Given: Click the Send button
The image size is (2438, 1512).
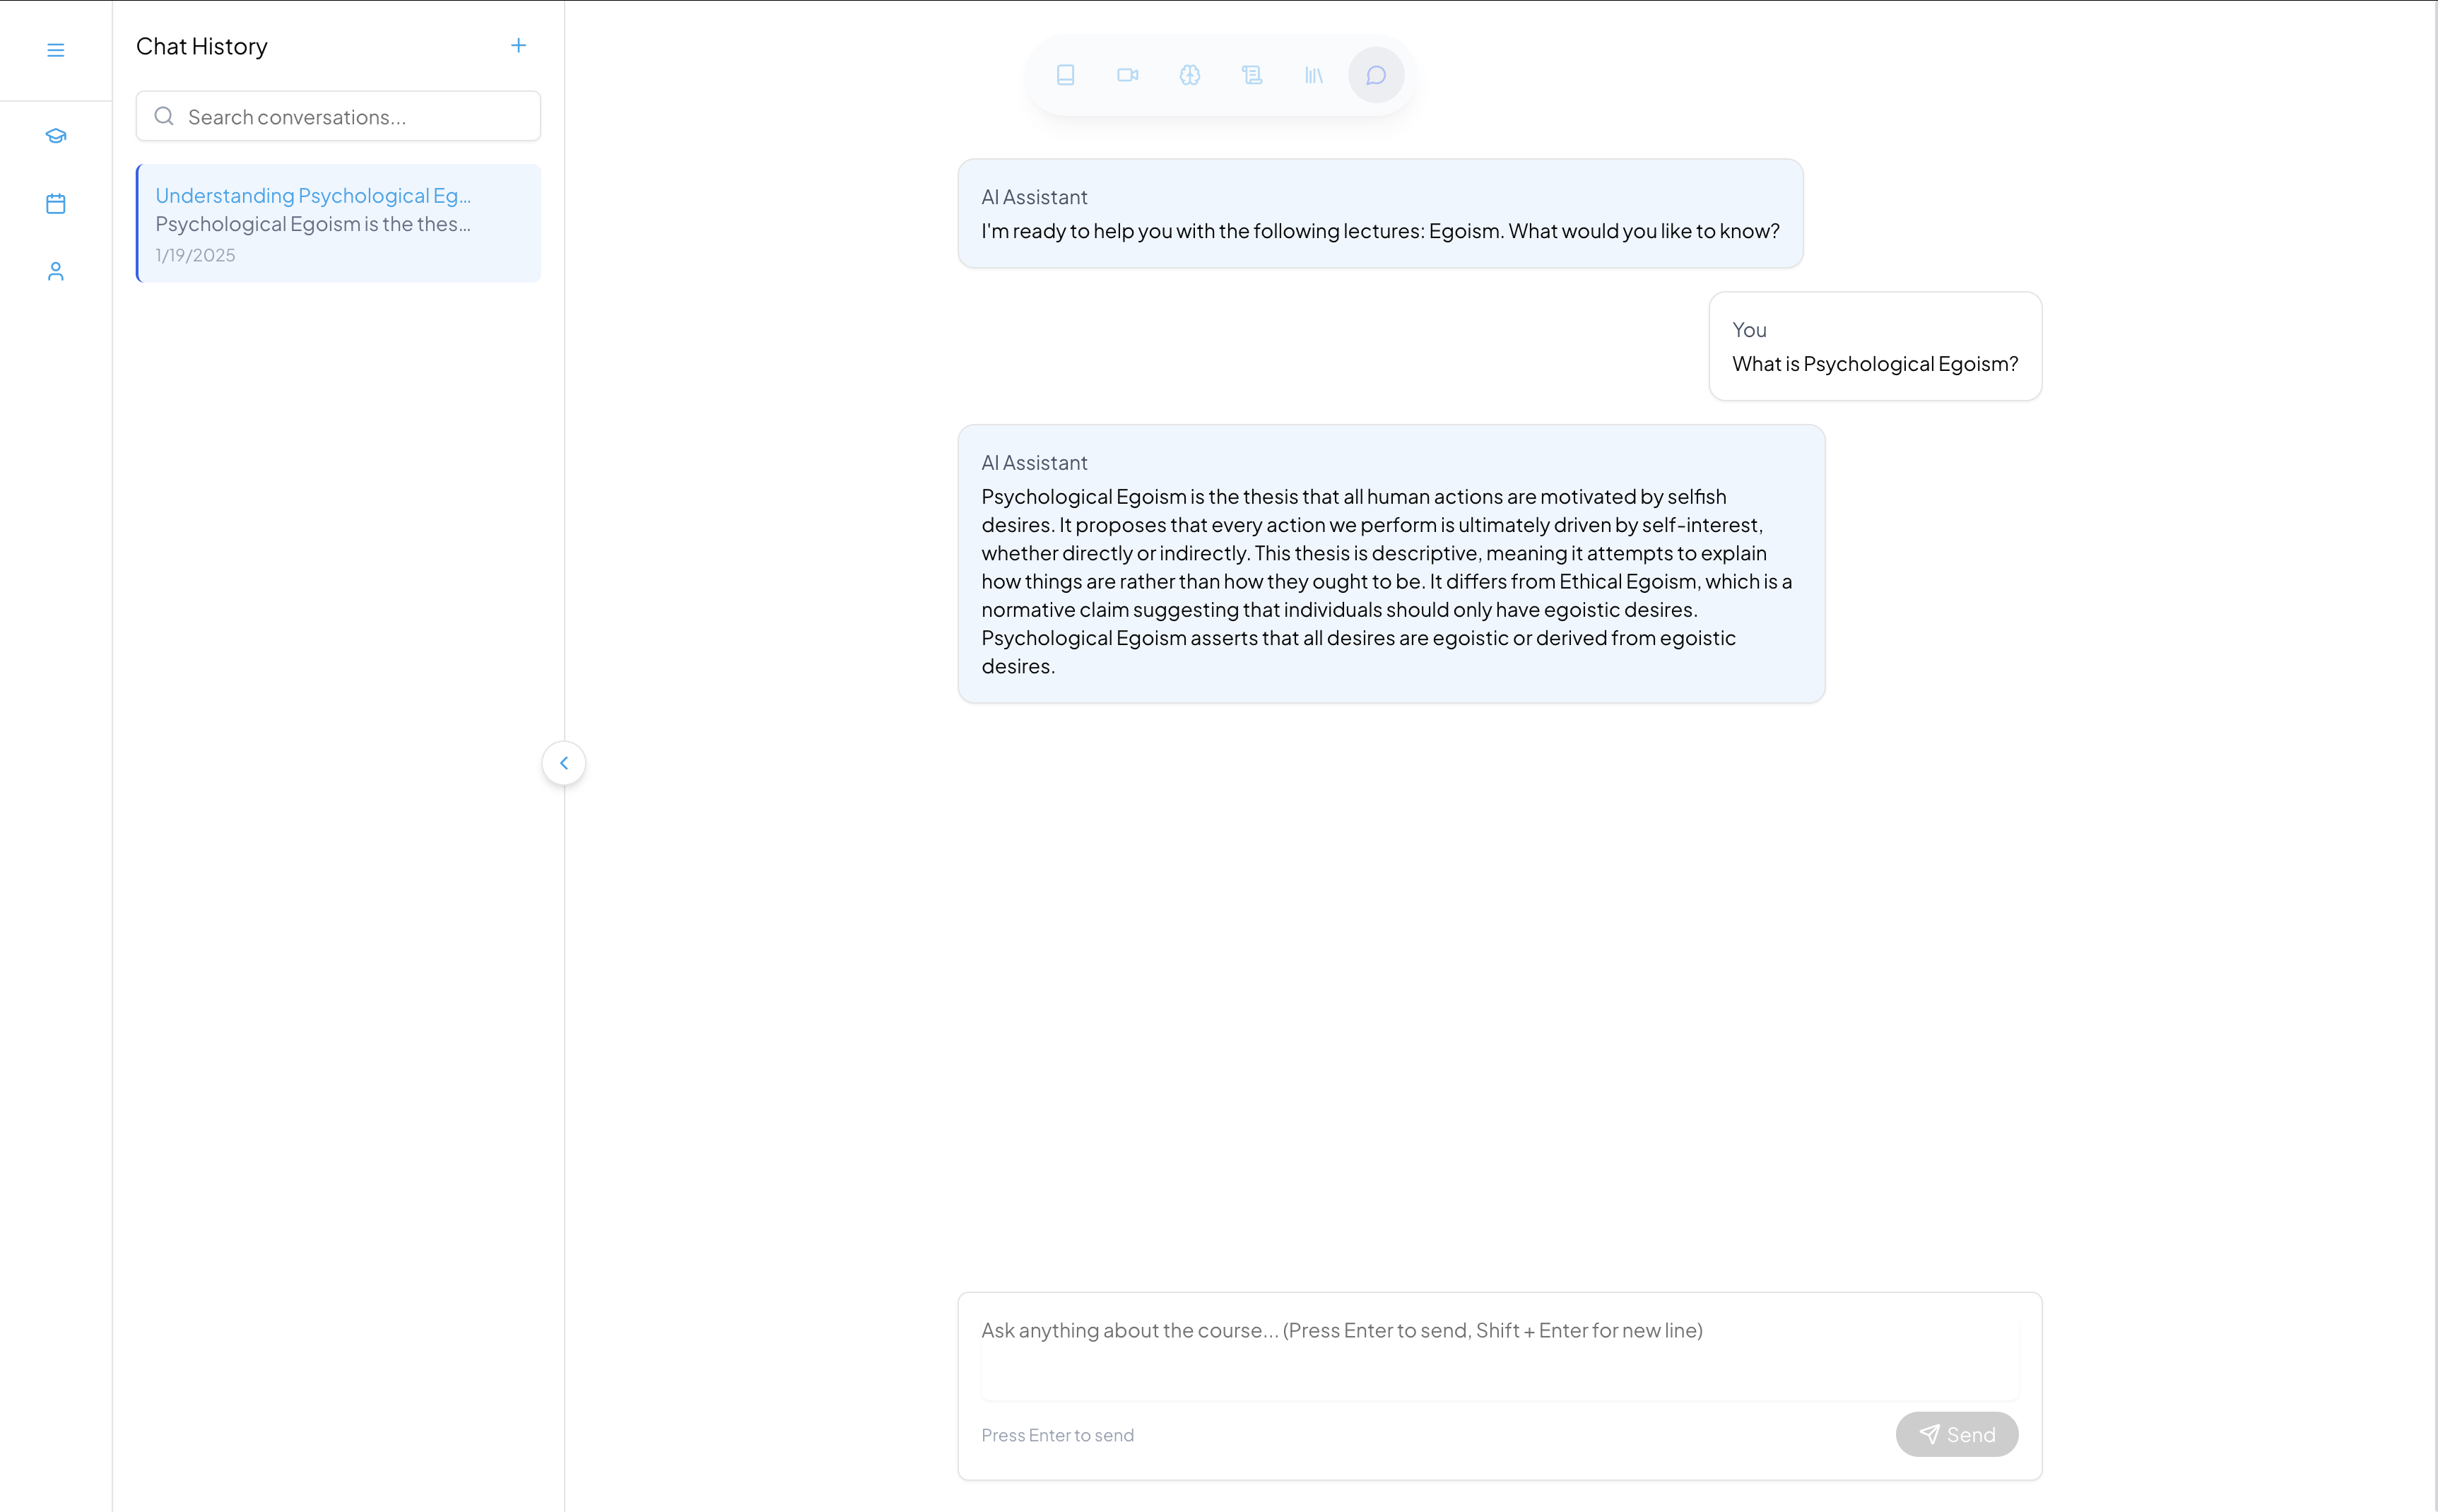Looking at the screenshot, I should [1956, 1434].
